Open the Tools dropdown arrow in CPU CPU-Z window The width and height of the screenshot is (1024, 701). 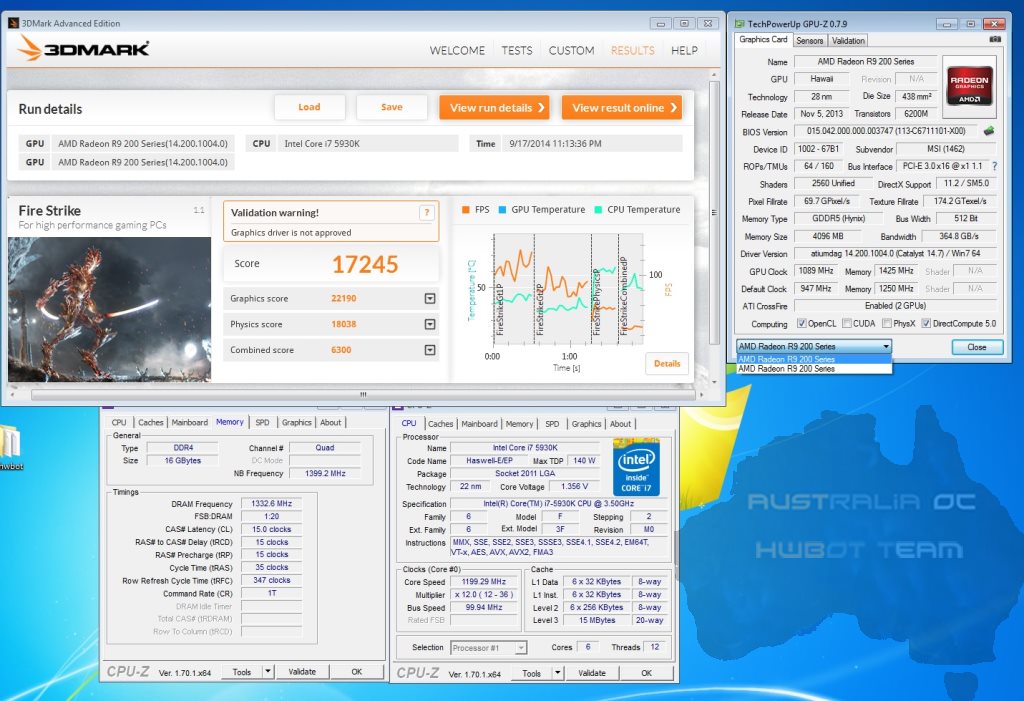pyautogui.click(x=558, y=673)
